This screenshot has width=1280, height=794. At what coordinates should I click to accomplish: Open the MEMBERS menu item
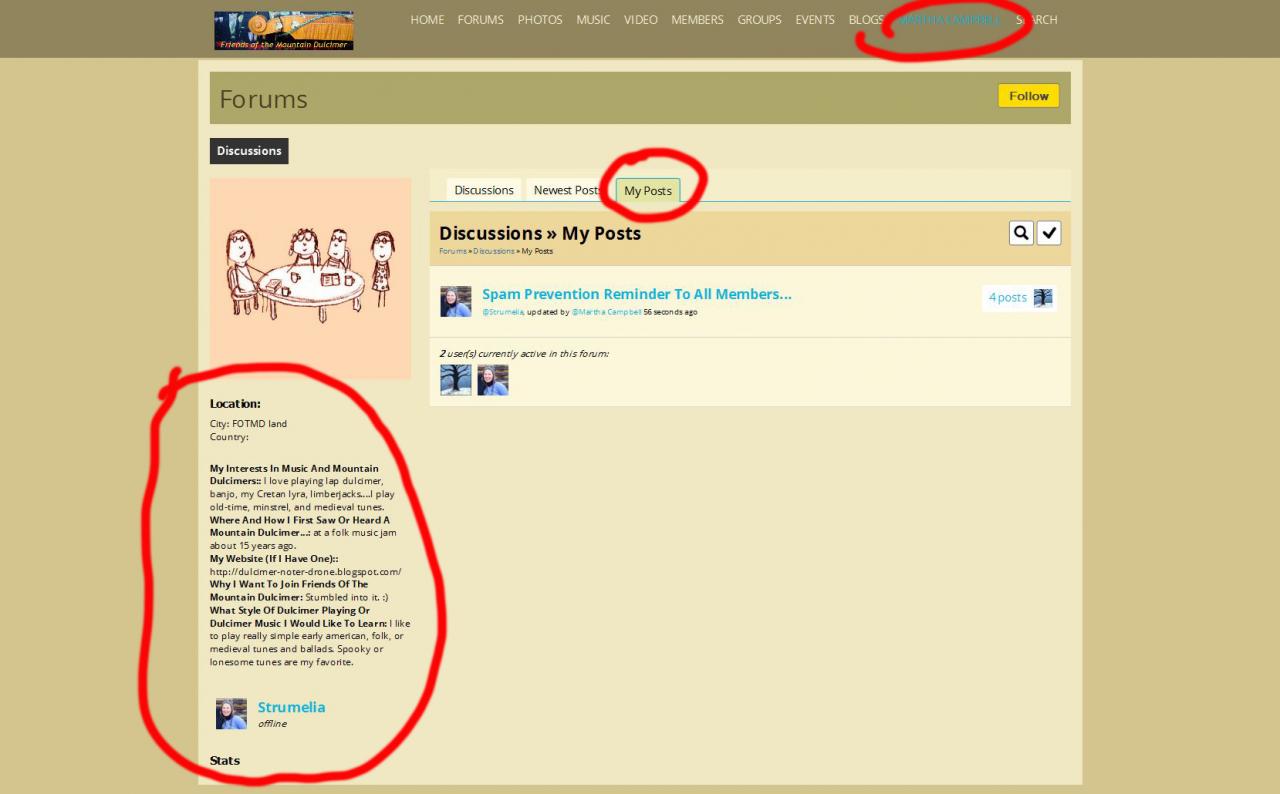[x=697, y=20]
